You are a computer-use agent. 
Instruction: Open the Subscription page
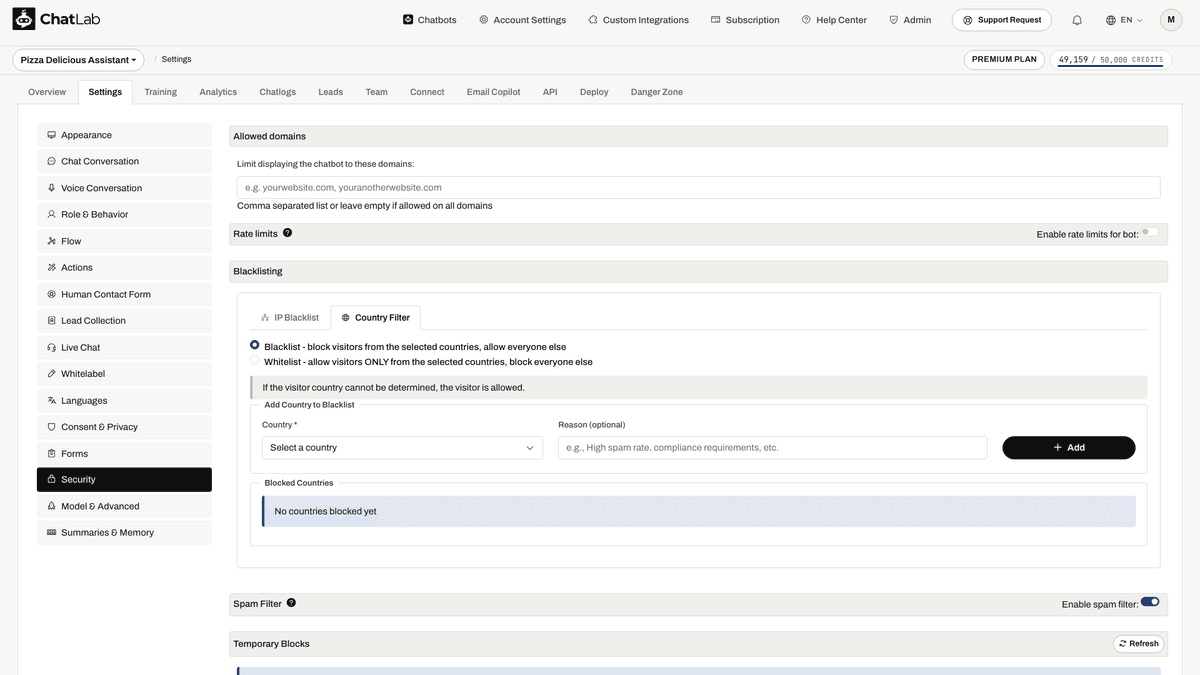745,20
